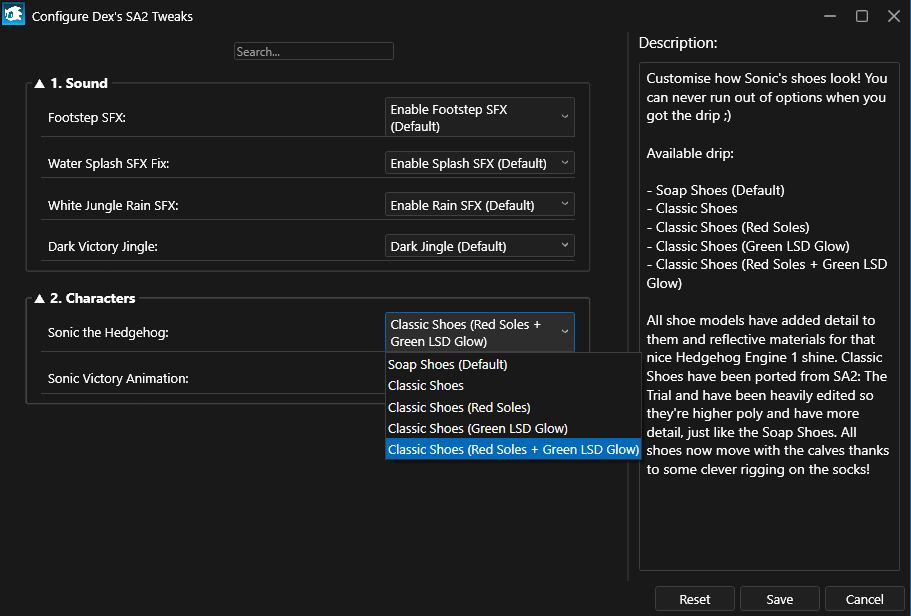Click the Reset button
This screenshot has width=911, height=616.
(x=695, y=599)
